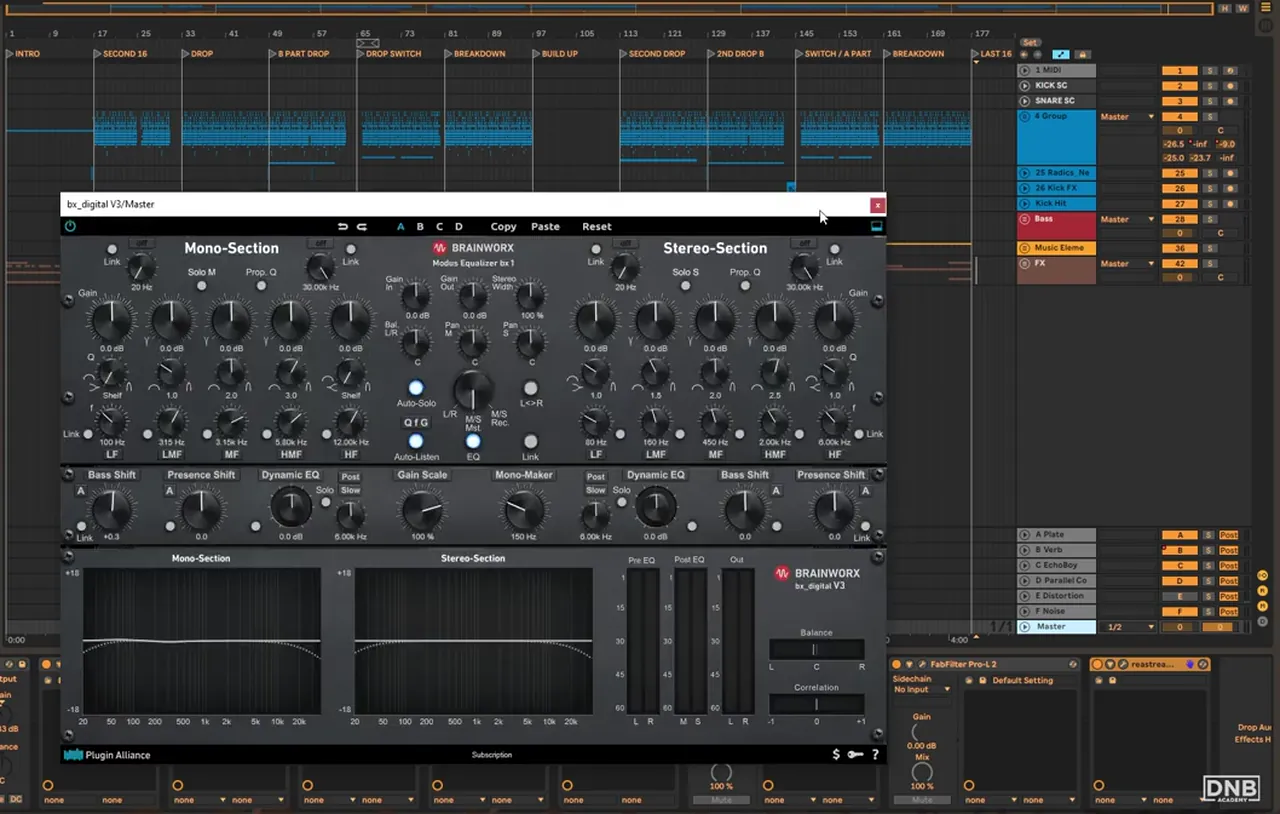This screenshot has width=1280, height=814.
Task: Collapse the Bass group track
Action: pyautogui.click(x=1024, y=219)
